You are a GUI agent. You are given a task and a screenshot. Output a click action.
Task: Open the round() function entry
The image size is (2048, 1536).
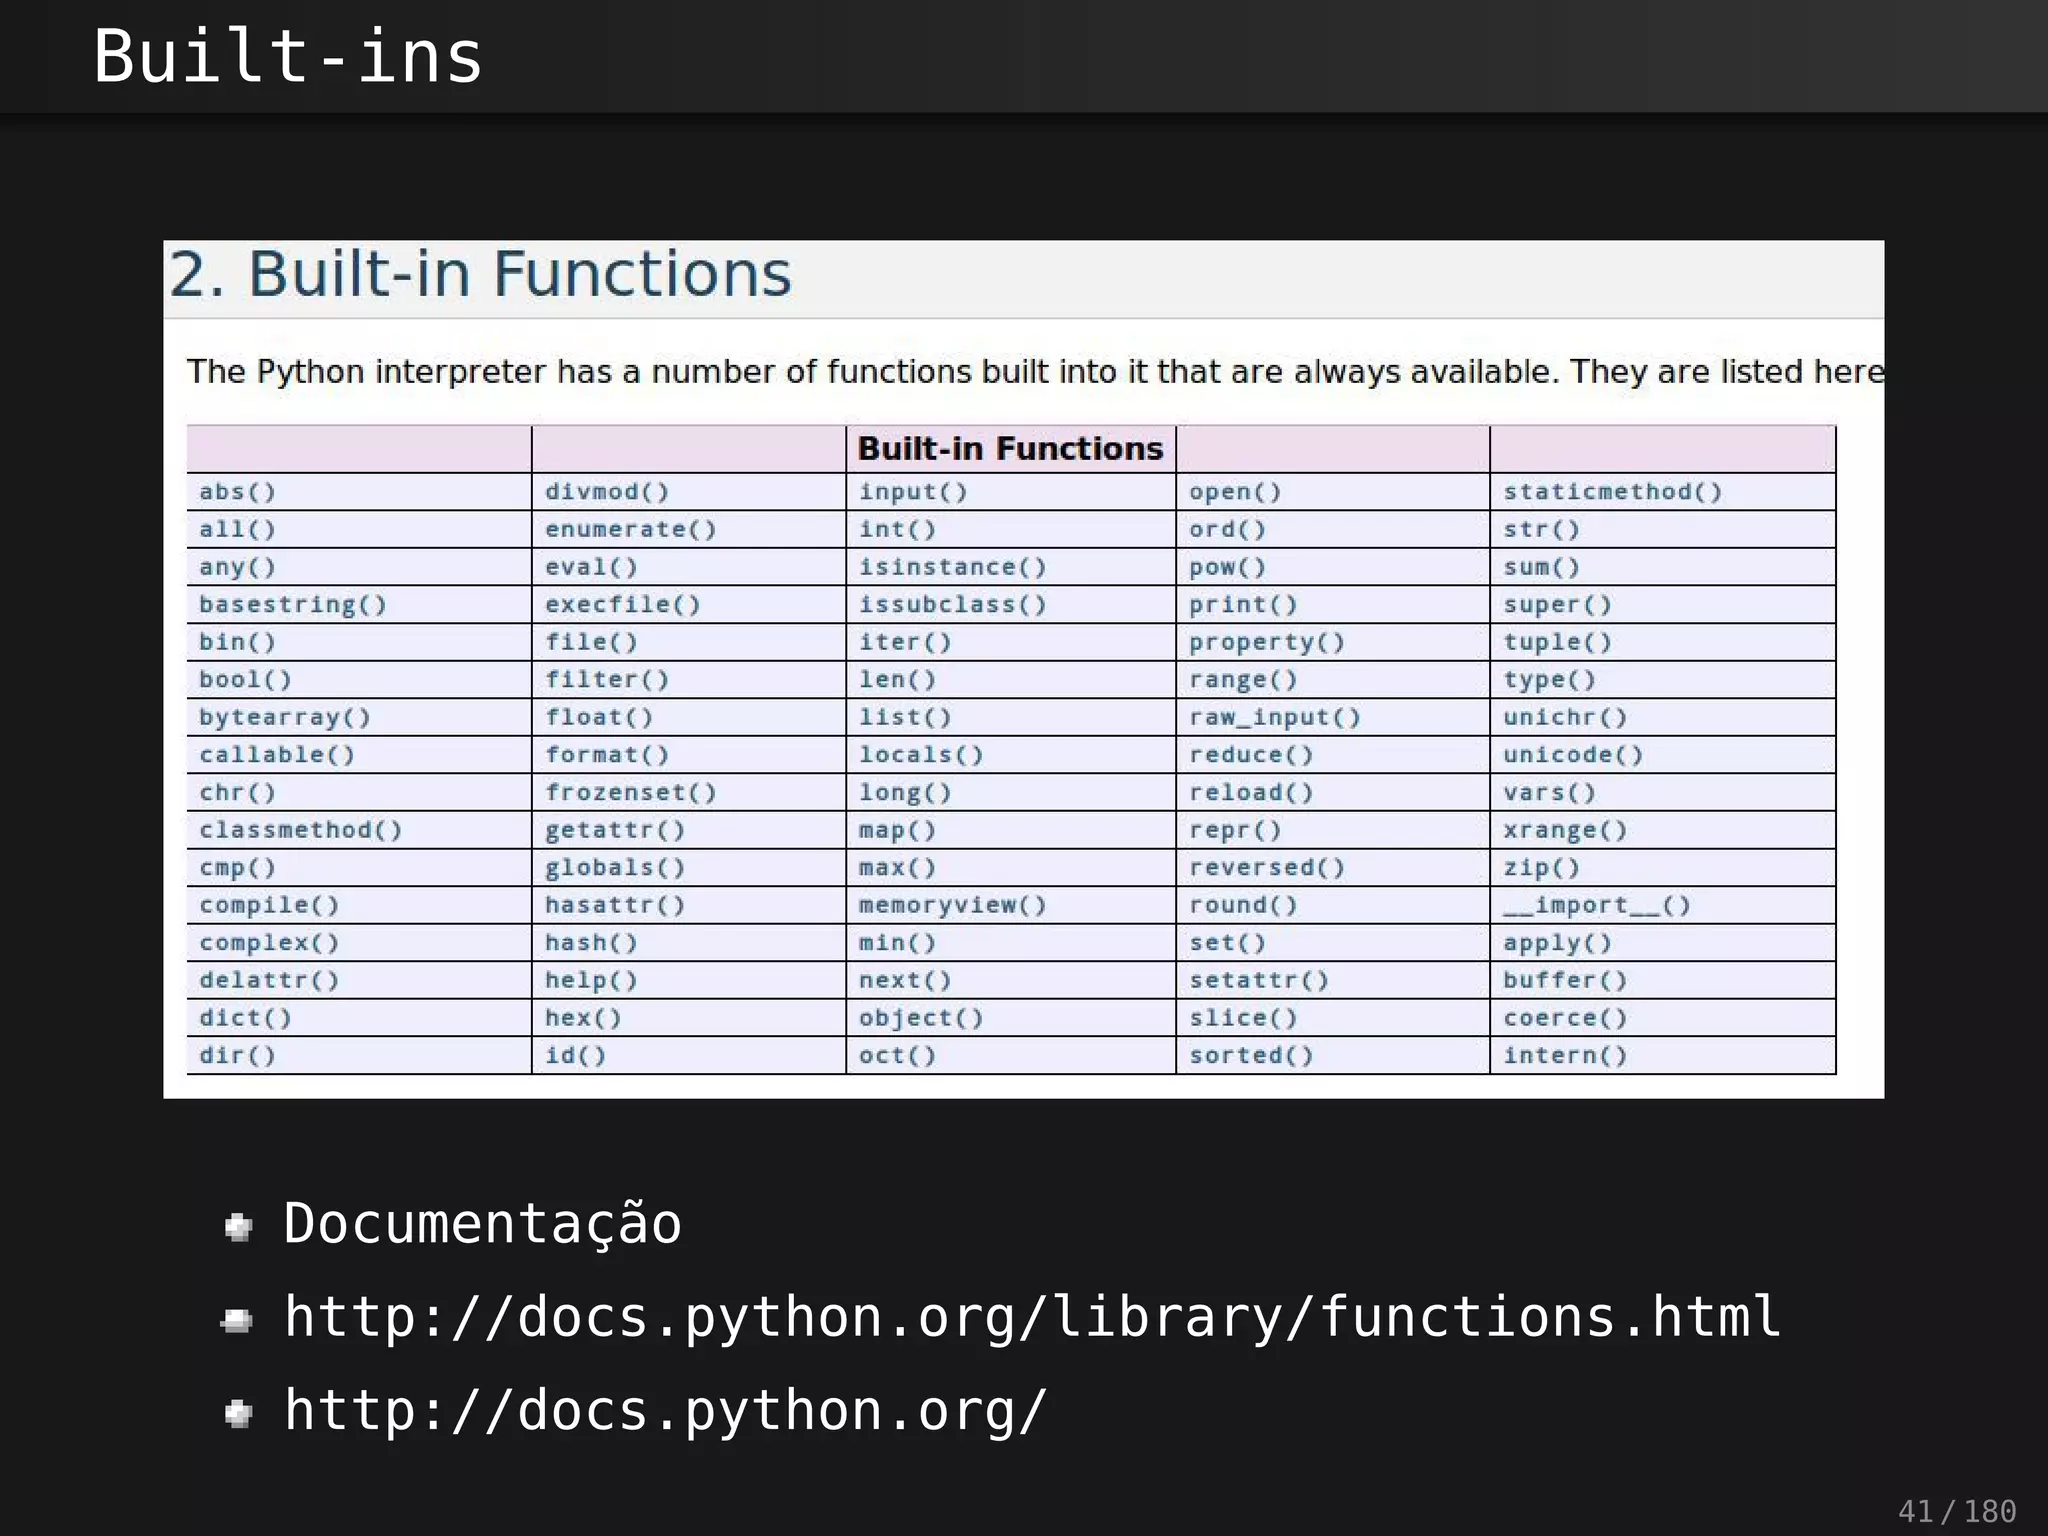coord(1242,905)
